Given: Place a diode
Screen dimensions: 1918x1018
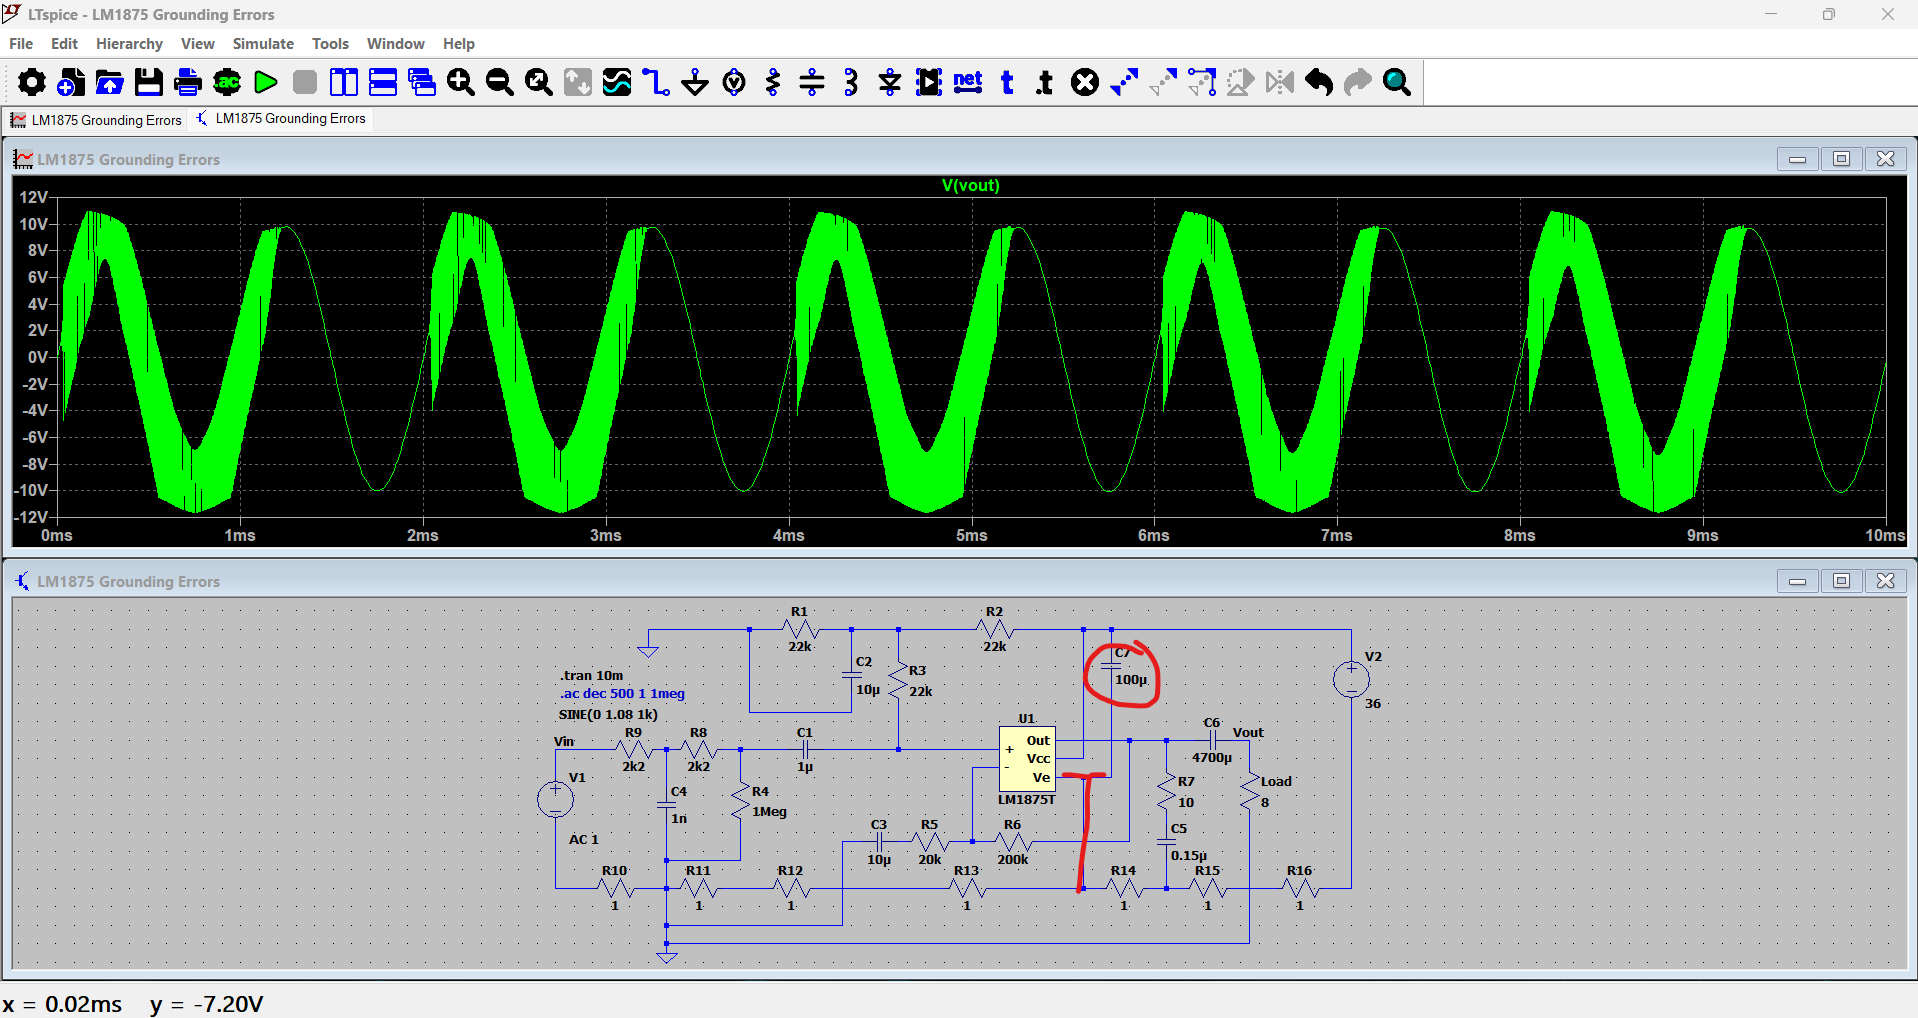Looking at the screenshot, I should point(890,82).
